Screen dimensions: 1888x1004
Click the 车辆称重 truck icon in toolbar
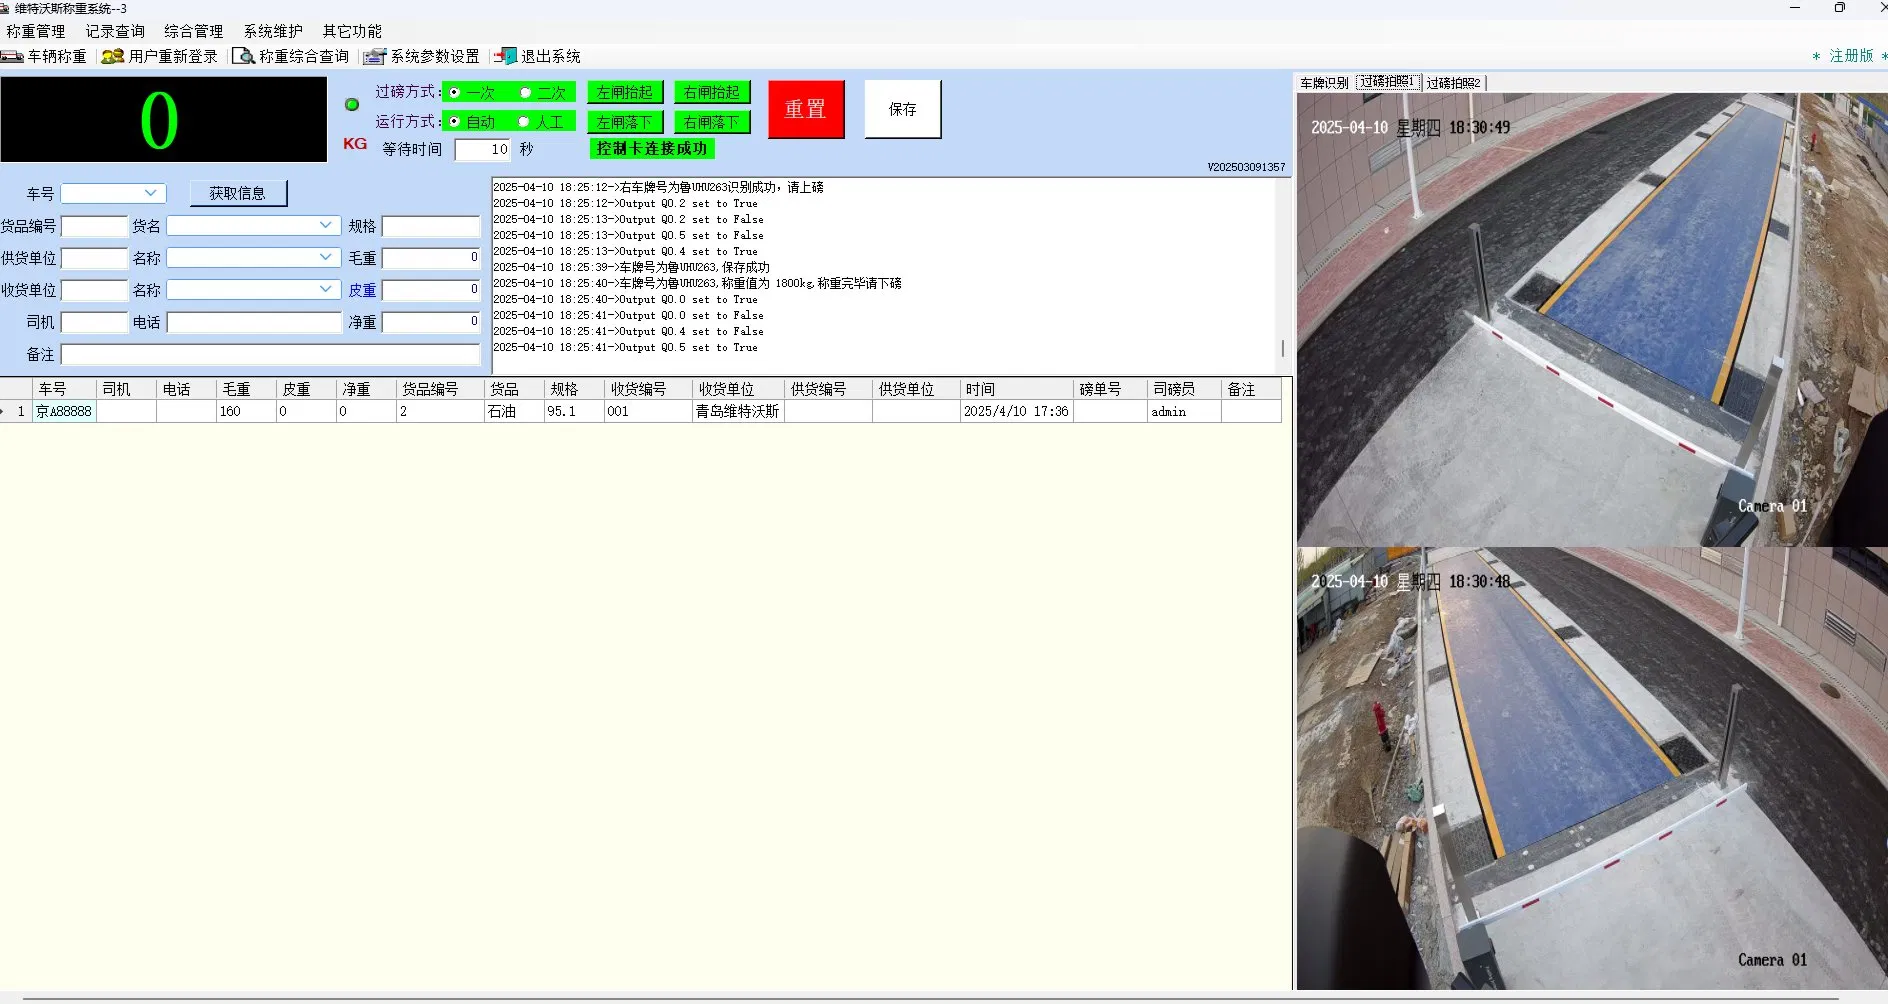click(x=12, y=57)
